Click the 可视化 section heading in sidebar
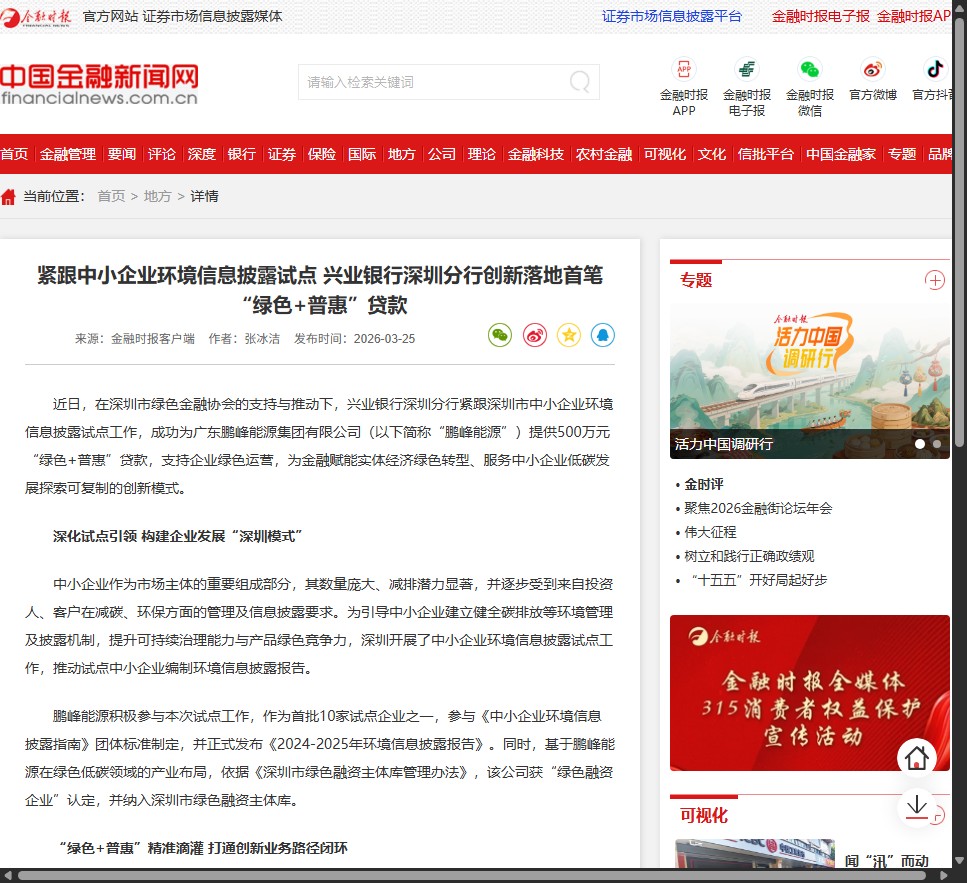This screenshot has height=883, width=967. (704, 816)
